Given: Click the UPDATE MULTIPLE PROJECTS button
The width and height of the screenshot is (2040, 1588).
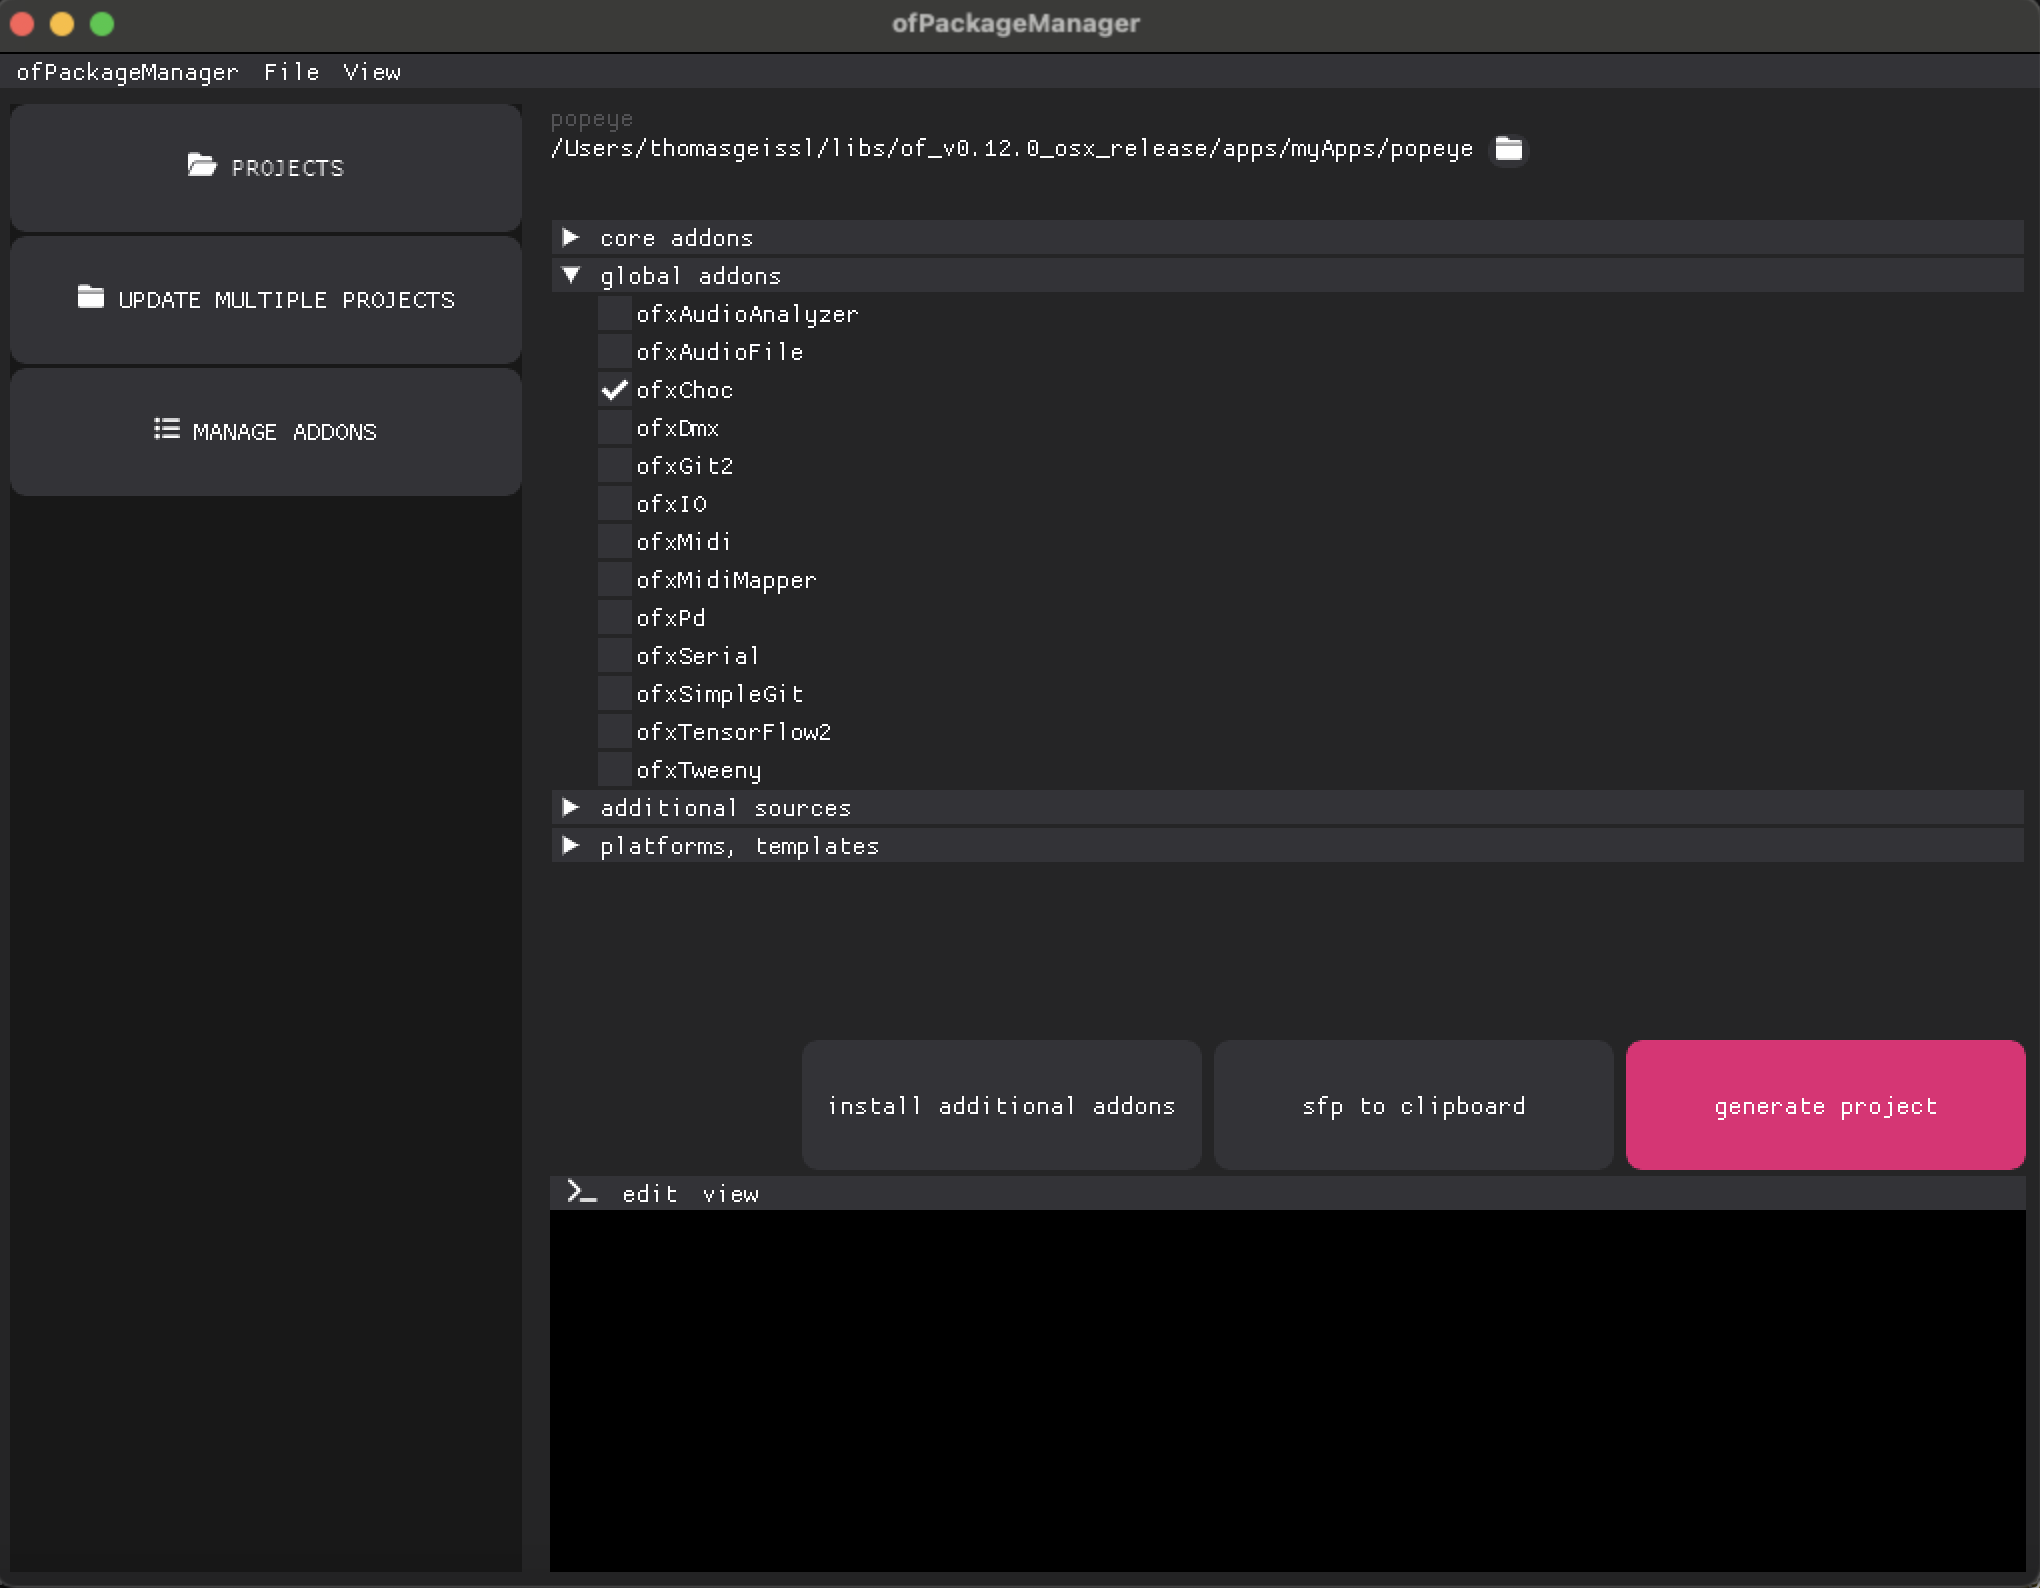Looking at the screenshot, I should 266,300.
